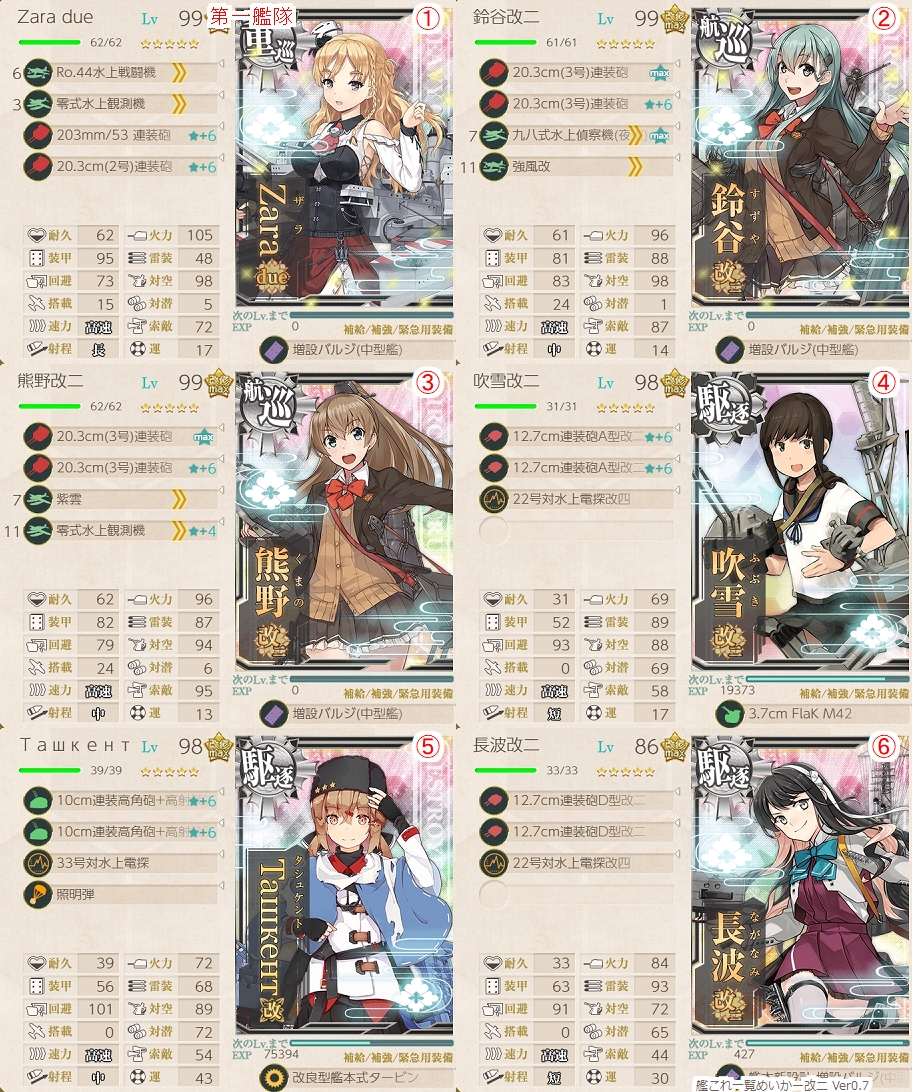Click the 改良型艦本式タービン turbine icon
Viewport: 912px width, 1092px height.
coord(274,1077)
